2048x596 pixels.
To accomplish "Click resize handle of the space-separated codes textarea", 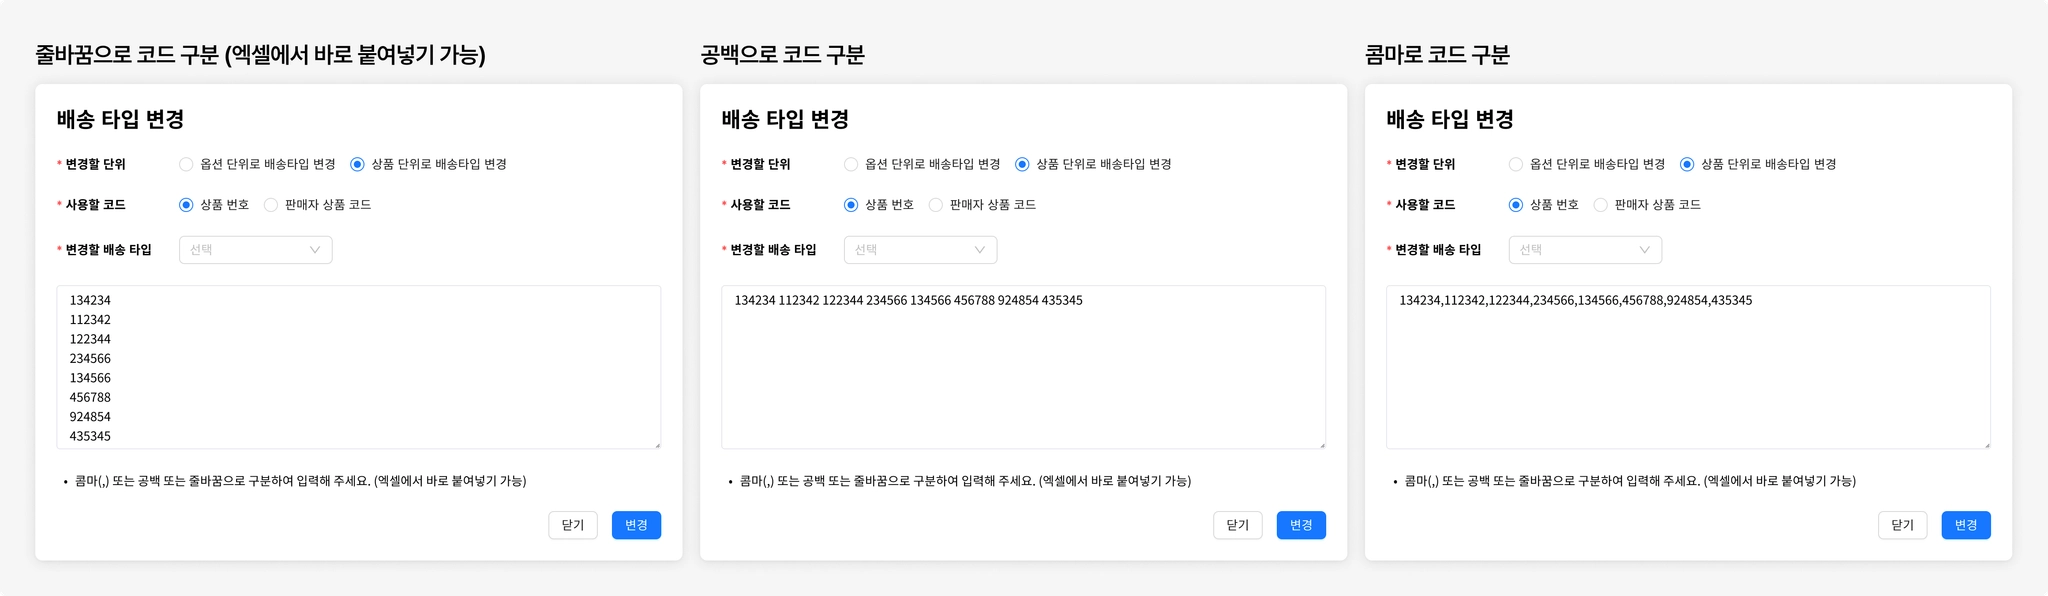I will tap(1322, 445).
